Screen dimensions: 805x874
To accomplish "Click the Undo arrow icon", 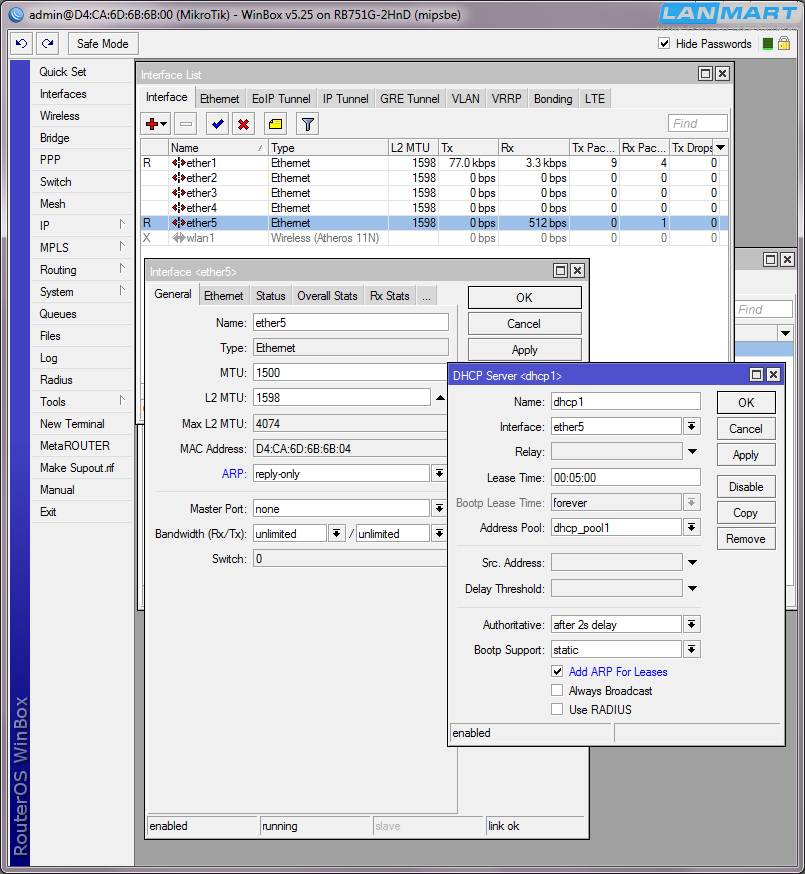I will (22, 44).
